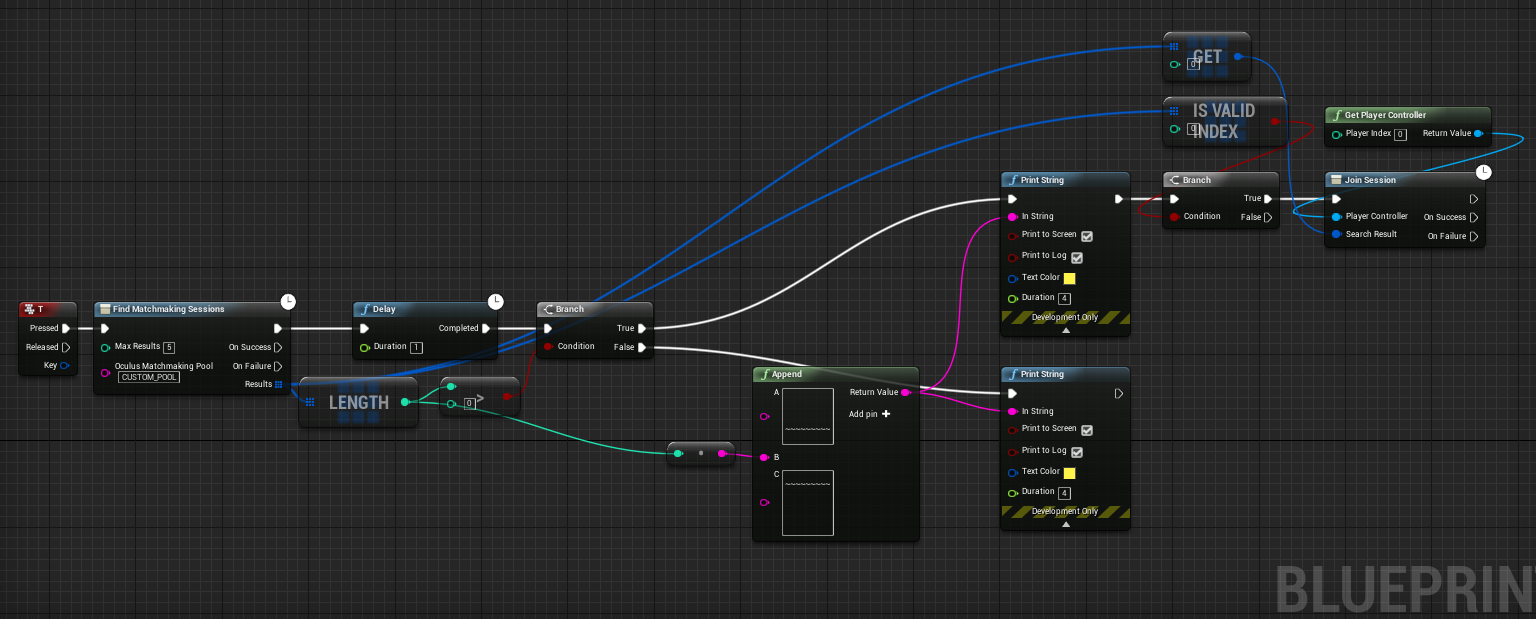Select the IS VALID INDEX node

click(1224, 121)
